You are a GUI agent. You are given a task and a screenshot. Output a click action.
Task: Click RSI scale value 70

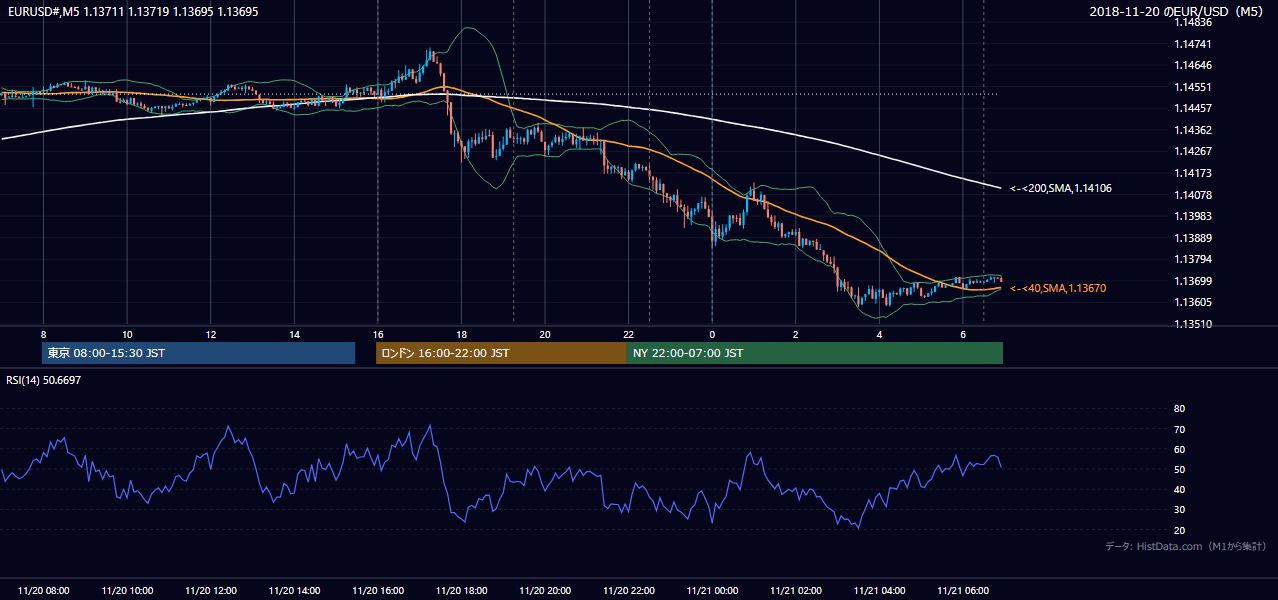pos(1179,429)
